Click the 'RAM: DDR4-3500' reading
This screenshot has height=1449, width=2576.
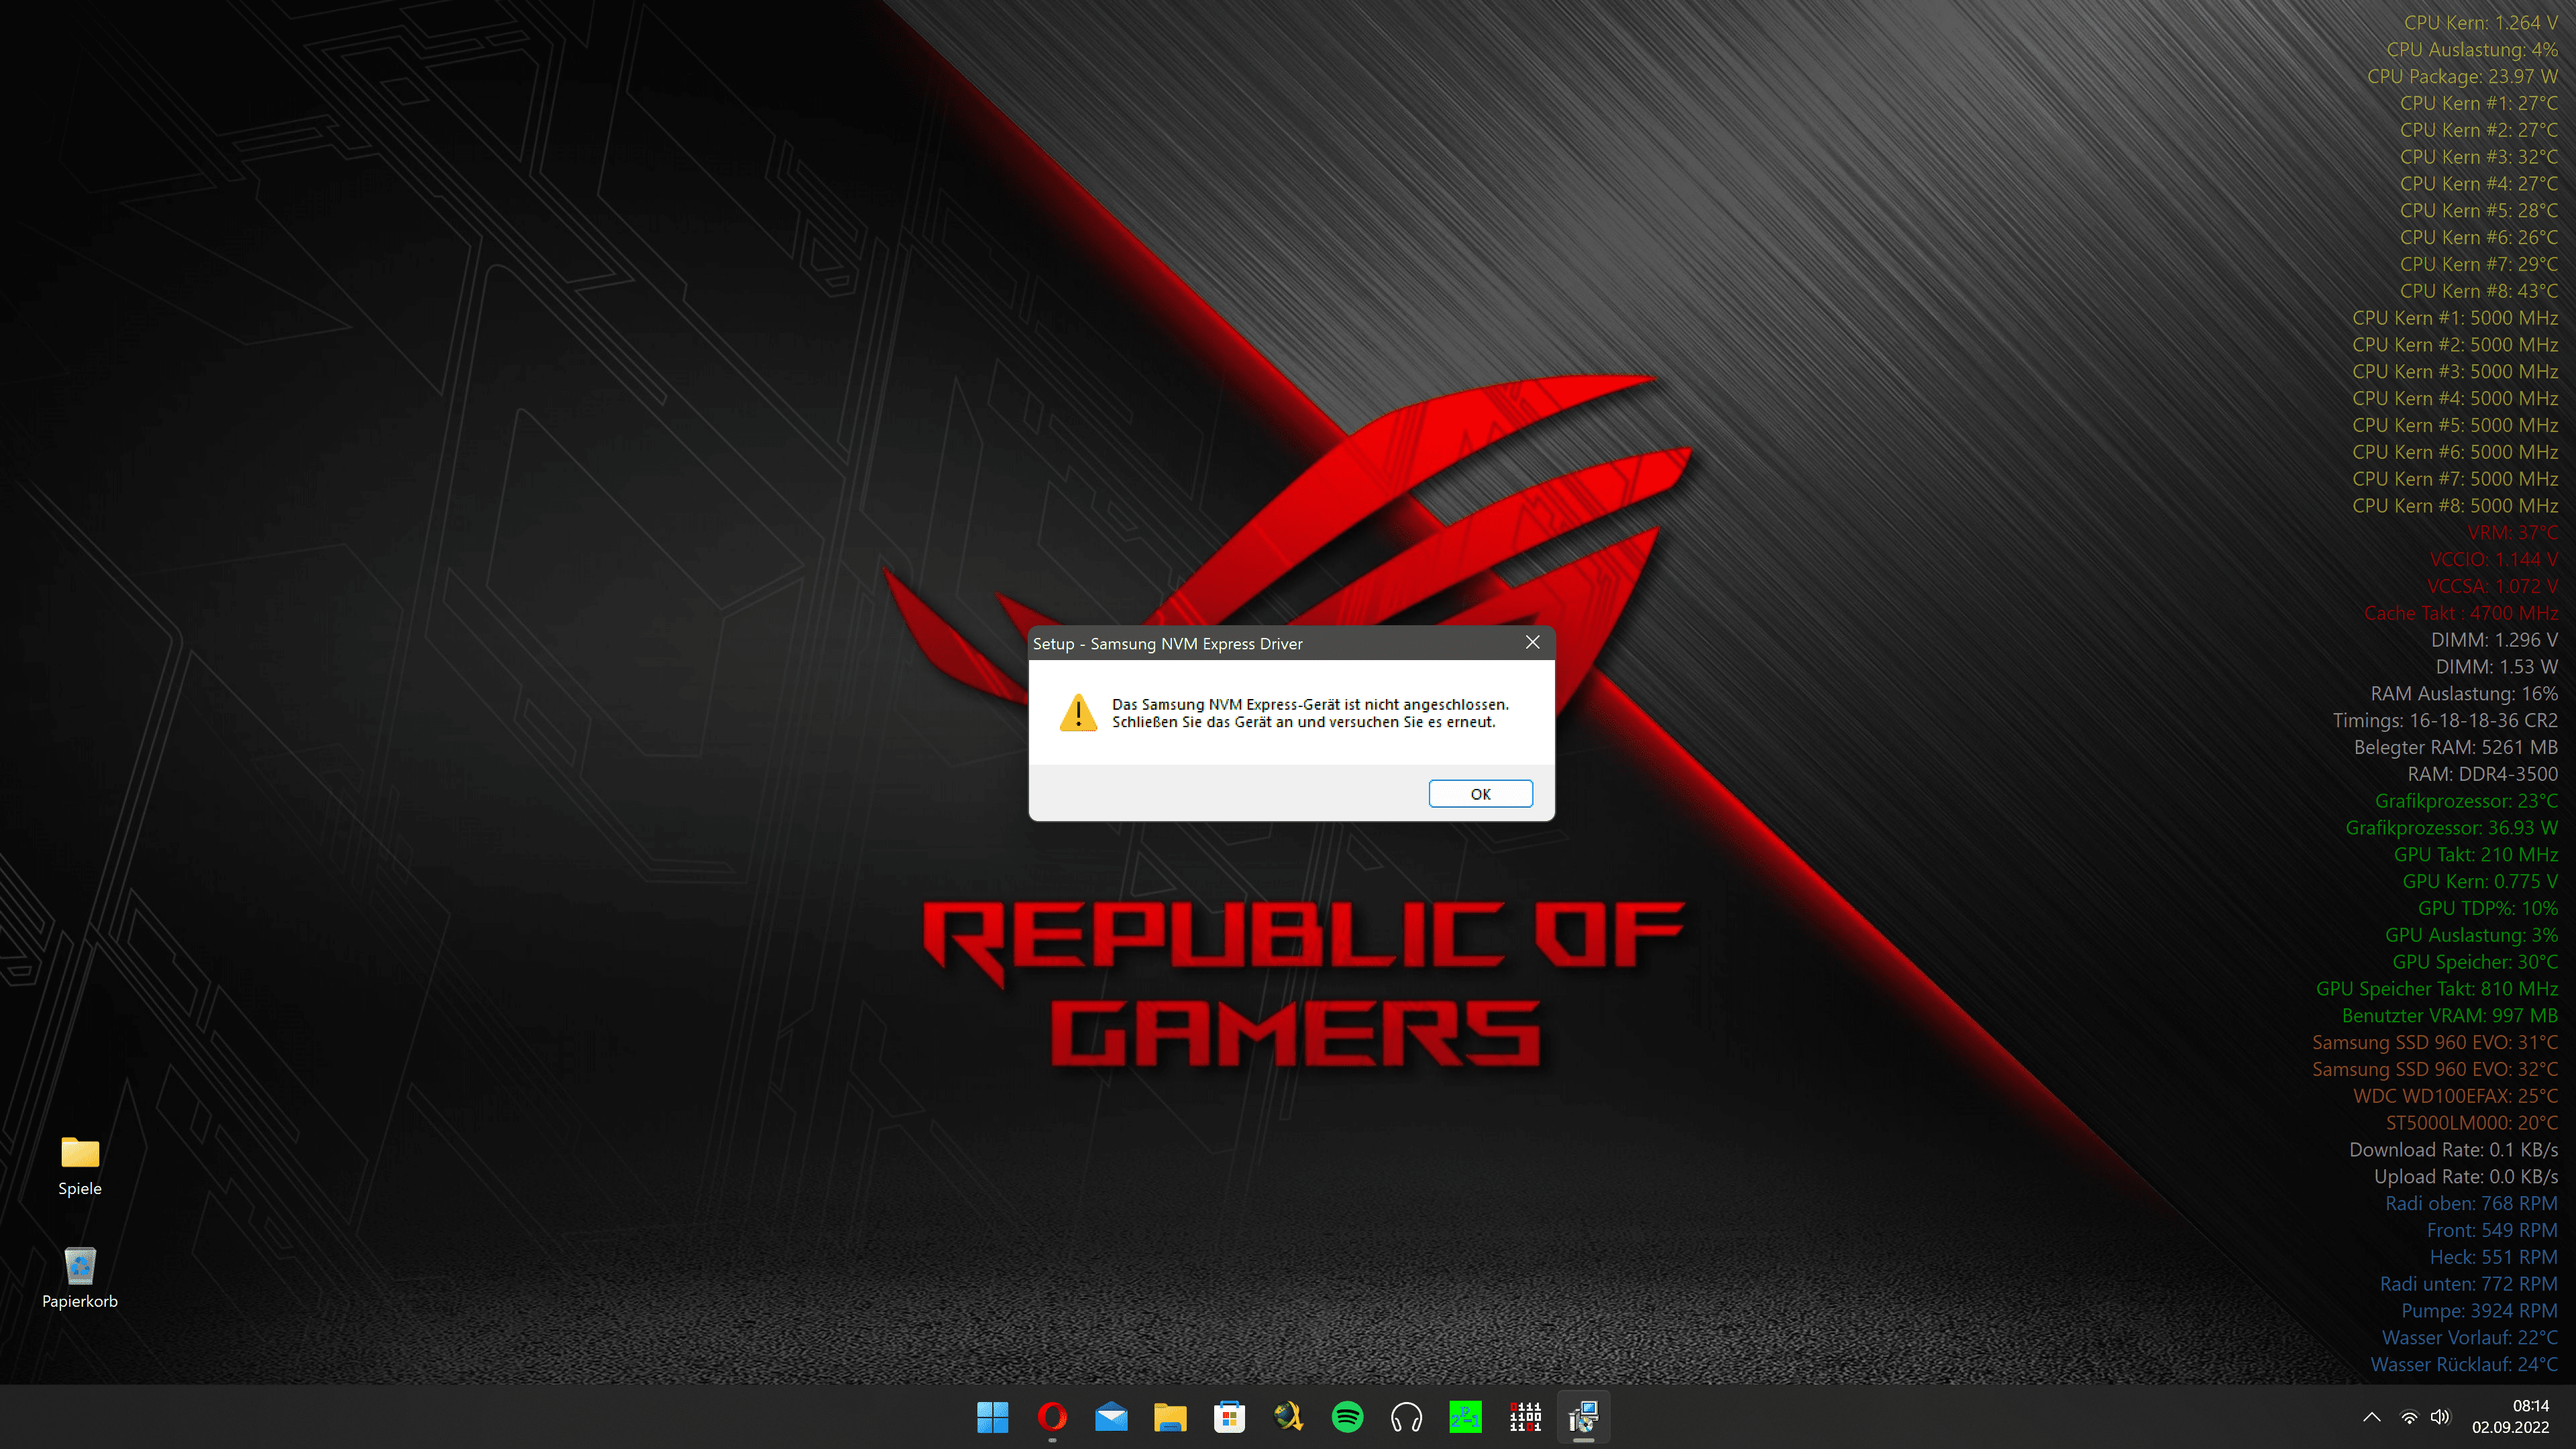pos(2482,774)
